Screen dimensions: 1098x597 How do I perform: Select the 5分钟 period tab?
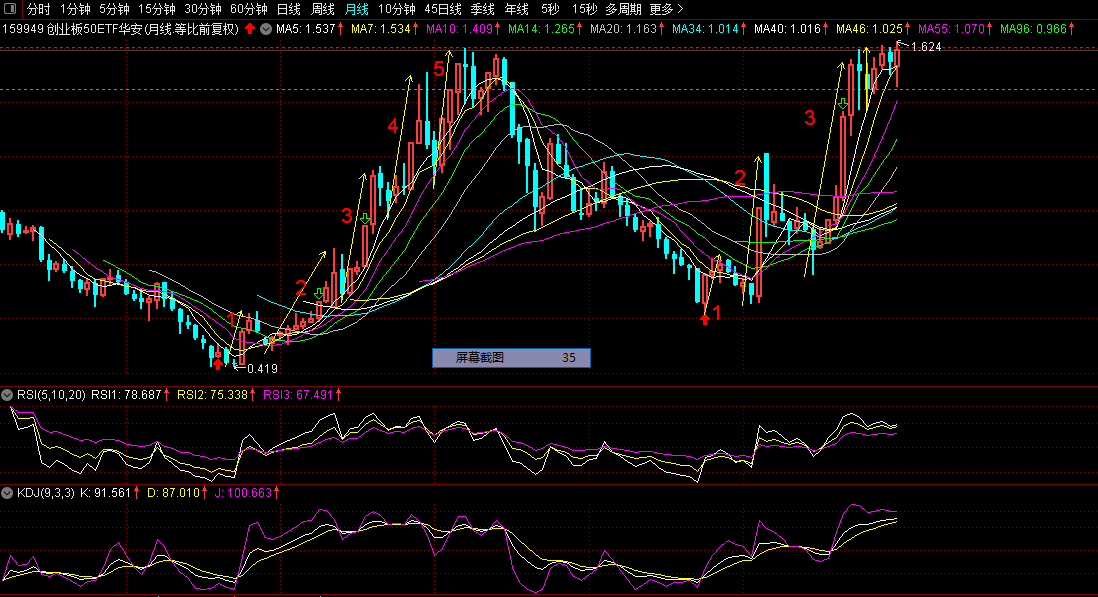(x=114, y=9)
